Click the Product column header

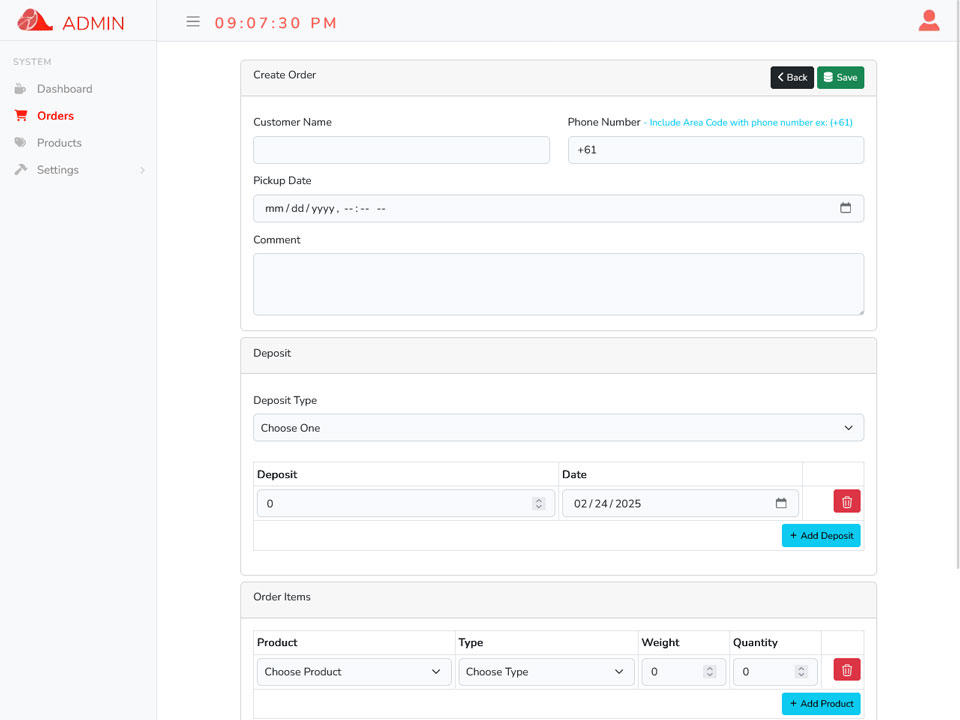[277, 642]
